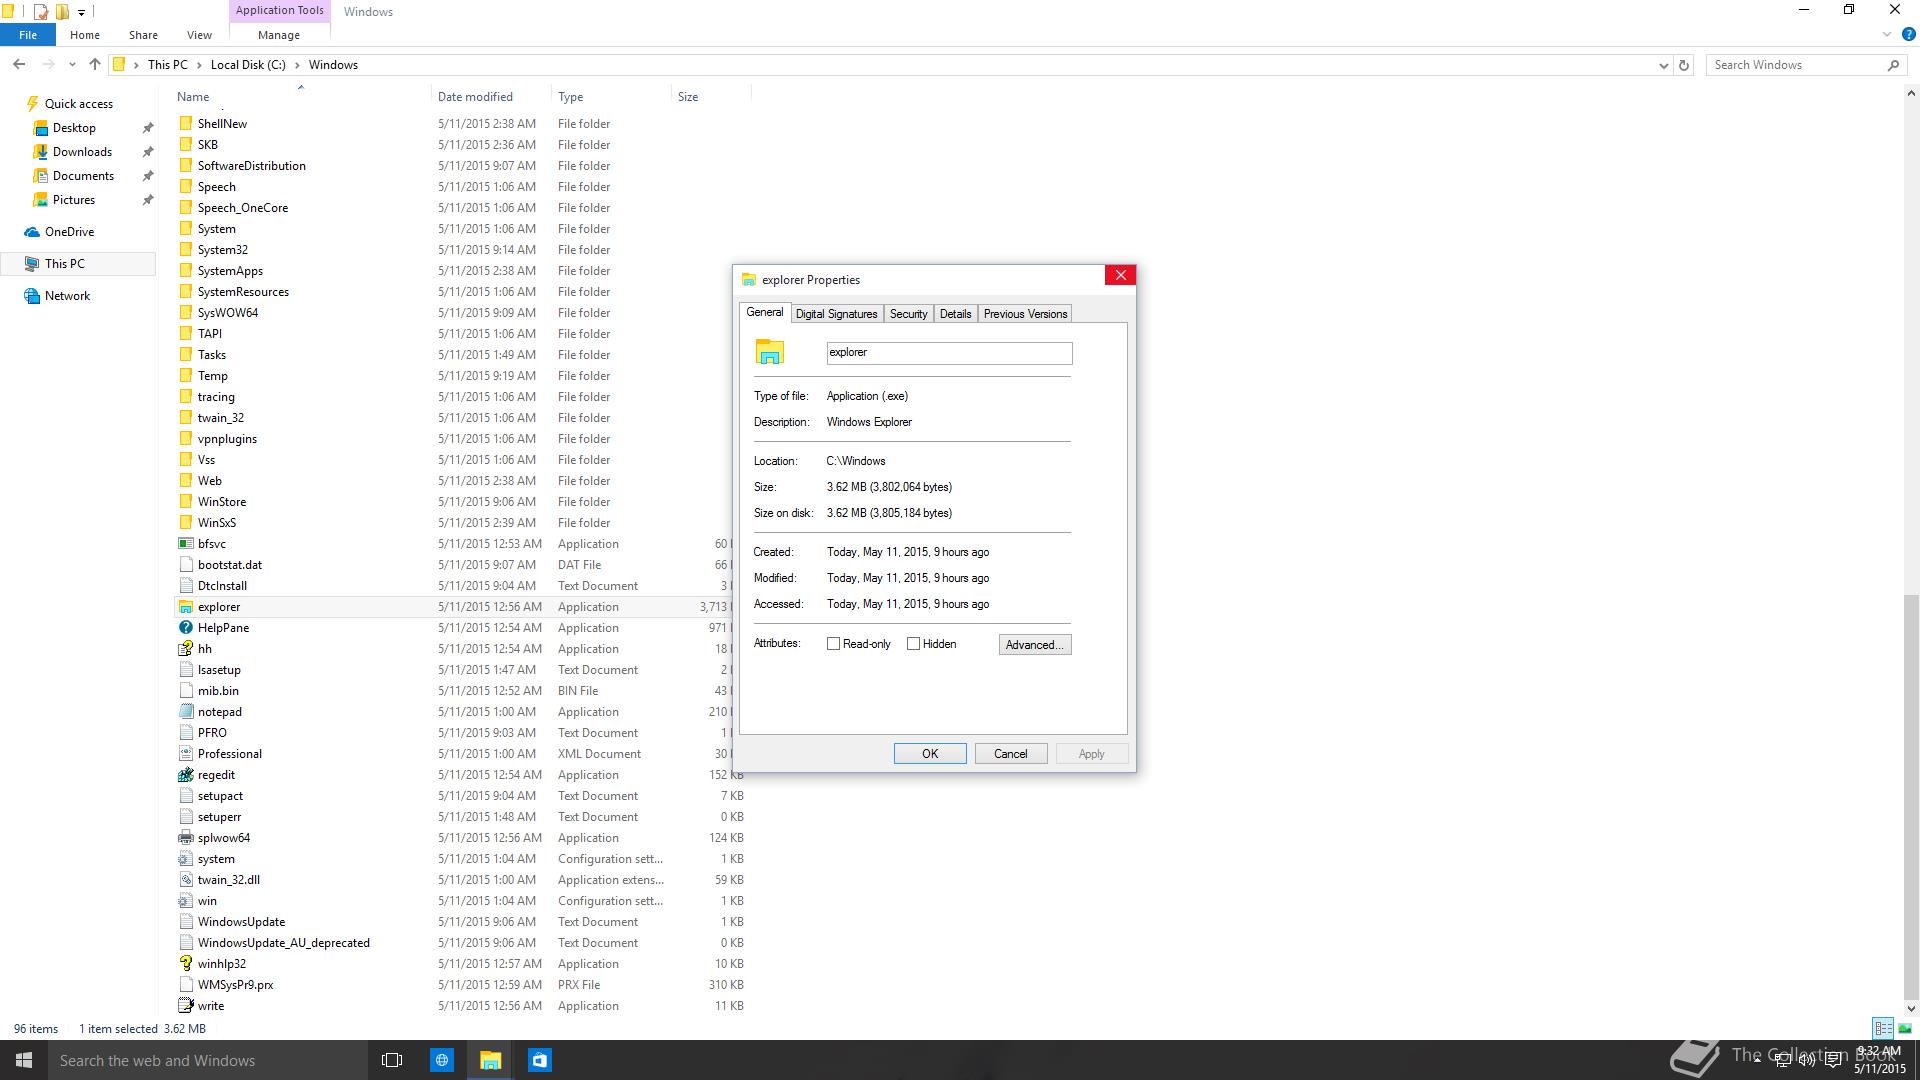
Task: Go back with the Back arrow
Action: coord(19,65)
